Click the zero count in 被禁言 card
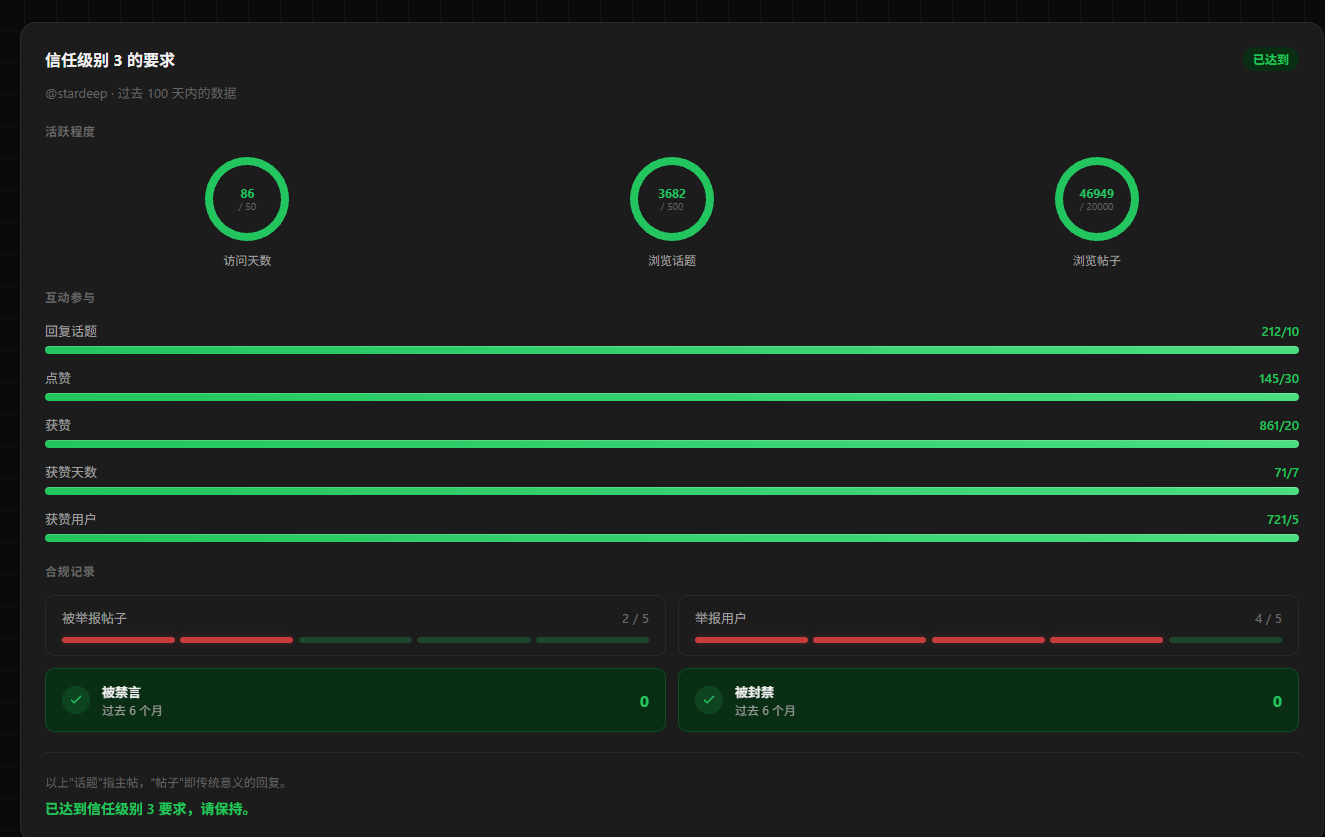The height and width of the screenshot is (837, 1325). 644,702
